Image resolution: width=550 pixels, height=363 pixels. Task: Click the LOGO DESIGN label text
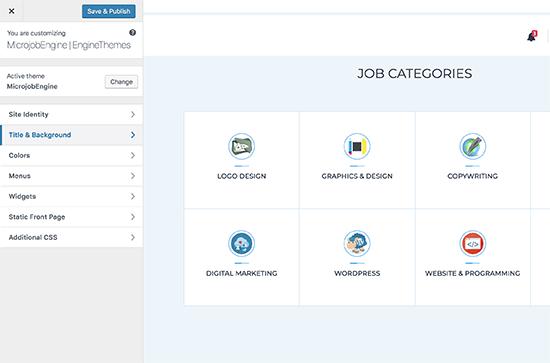[242, 176]
